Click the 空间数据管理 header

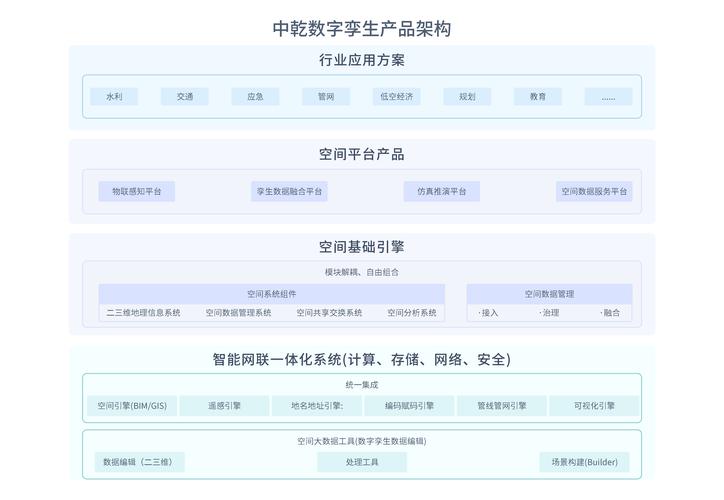tap(549, 294)
